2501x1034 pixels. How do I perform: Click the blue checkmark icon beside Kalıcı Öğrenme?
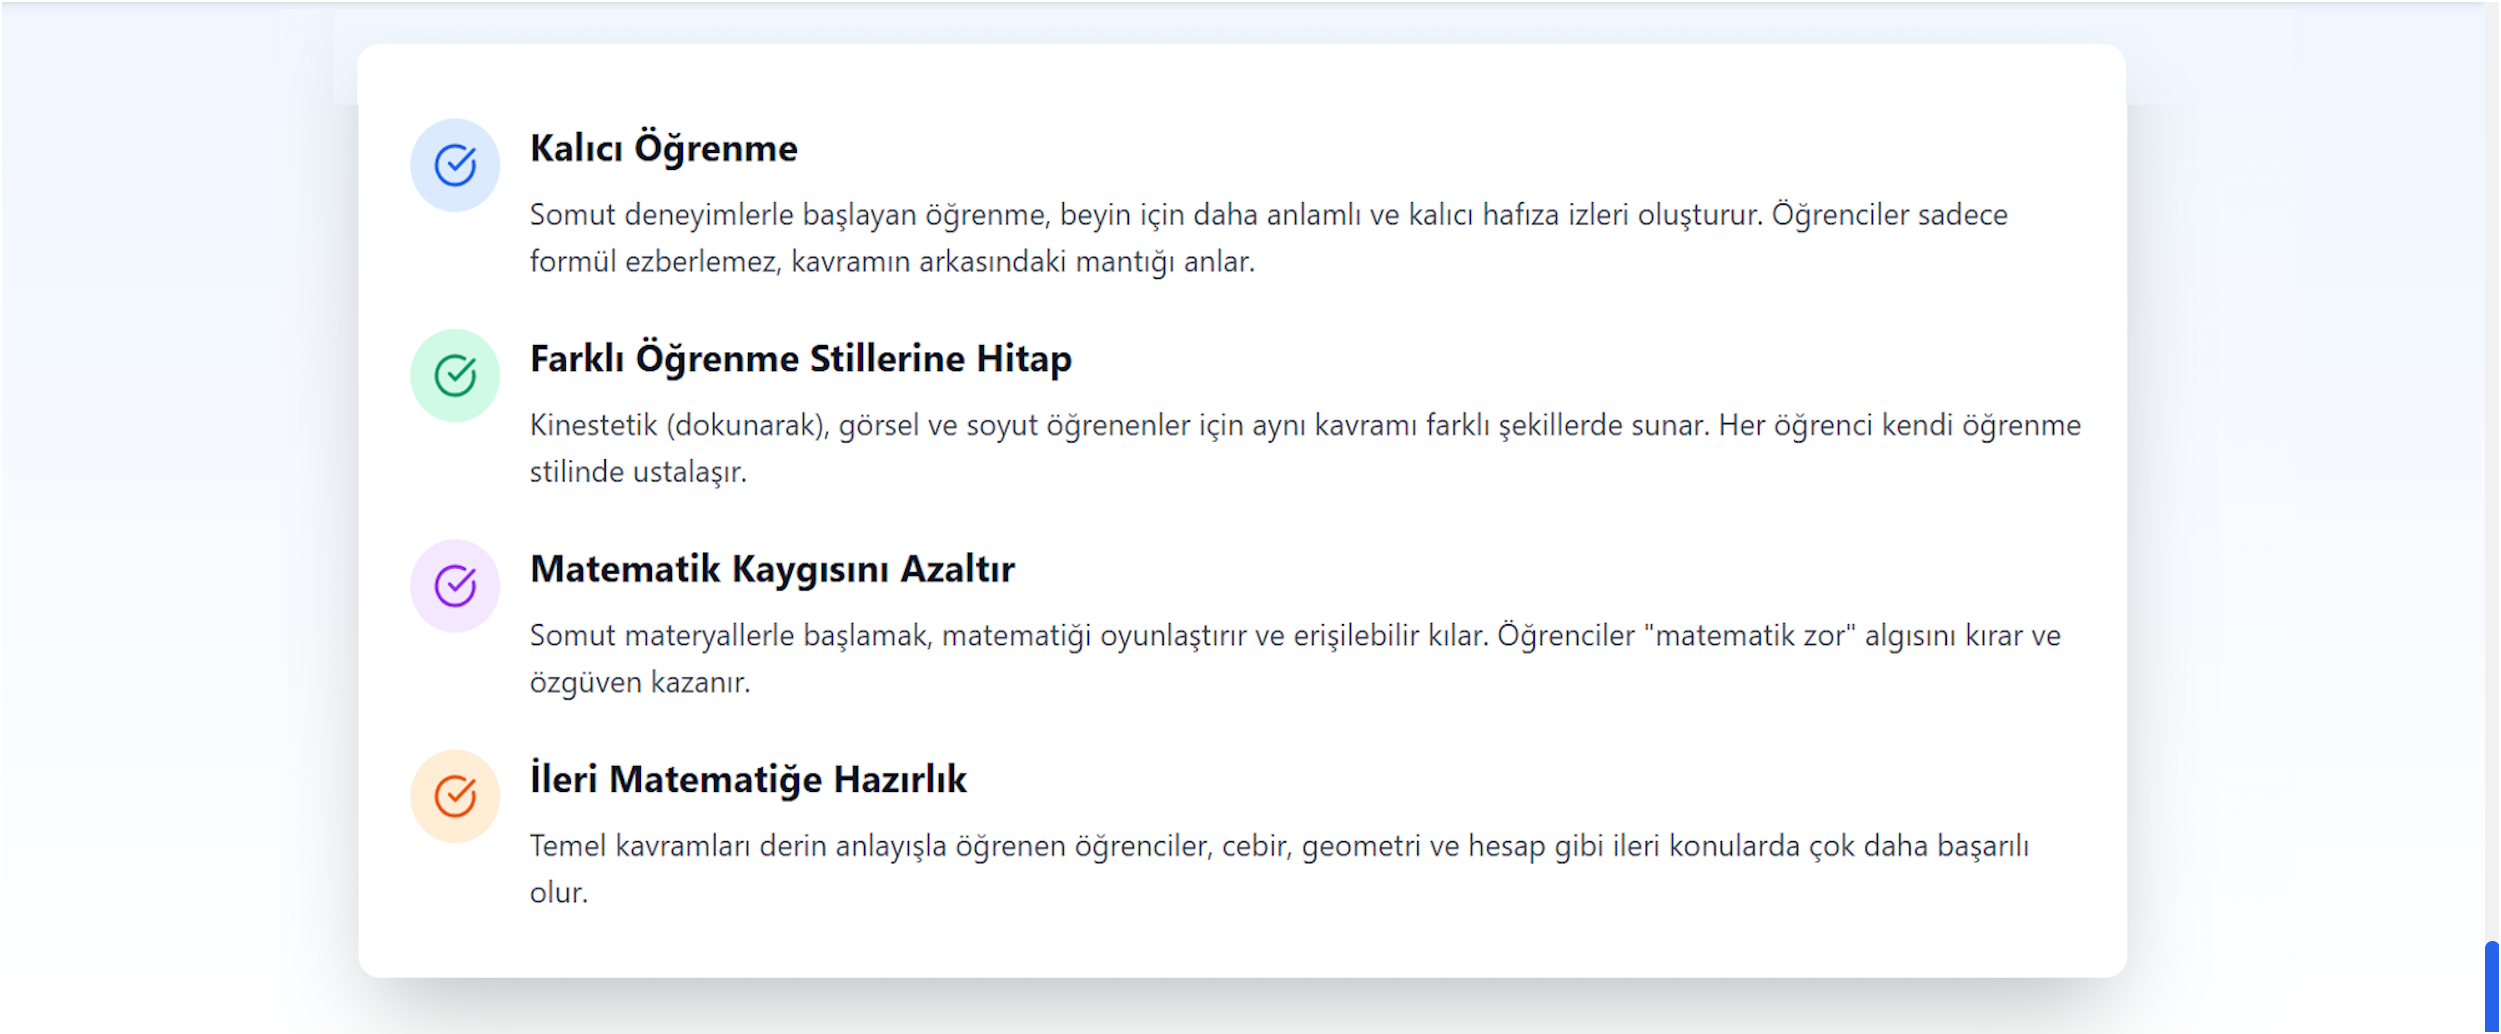tap(455, 165)
